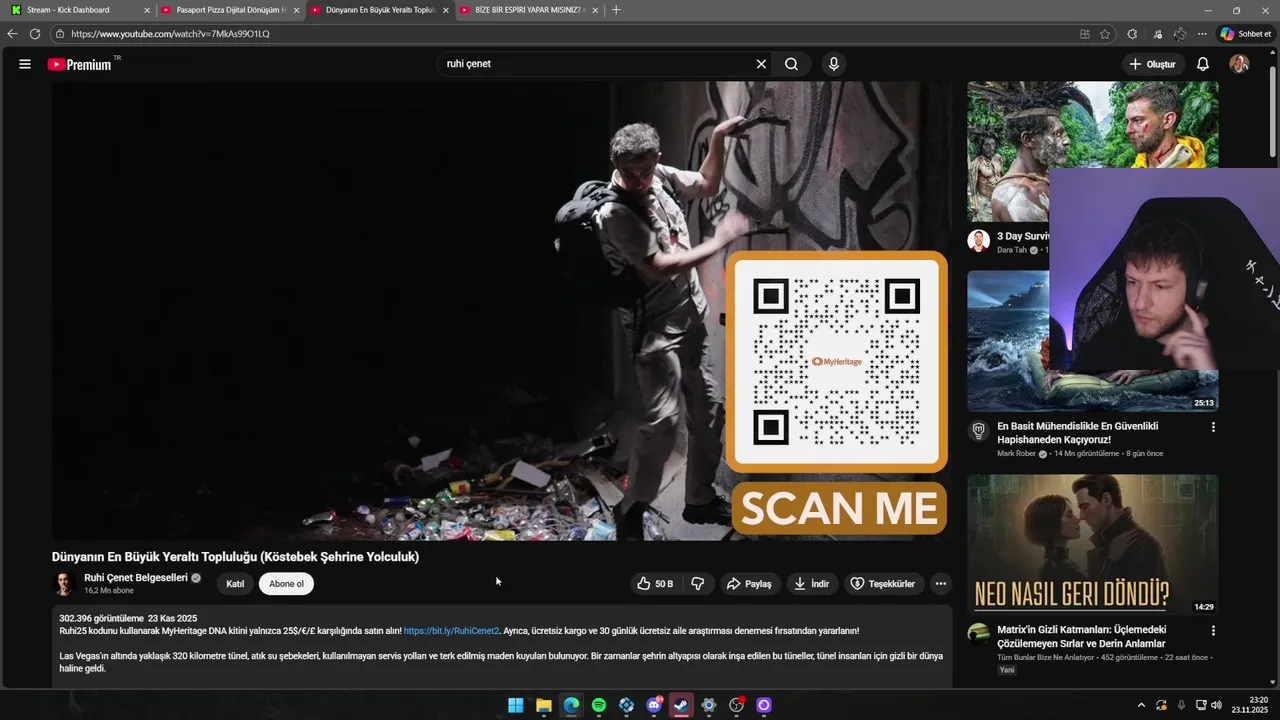Click the Oluştur create button

tap(1152, 64)
